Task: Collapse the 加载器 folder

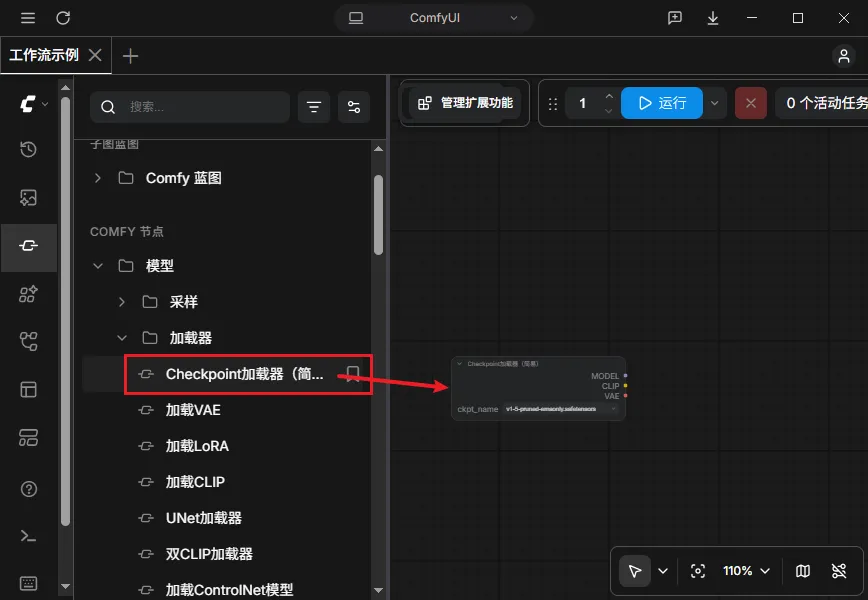Action: tap(122, 338)
